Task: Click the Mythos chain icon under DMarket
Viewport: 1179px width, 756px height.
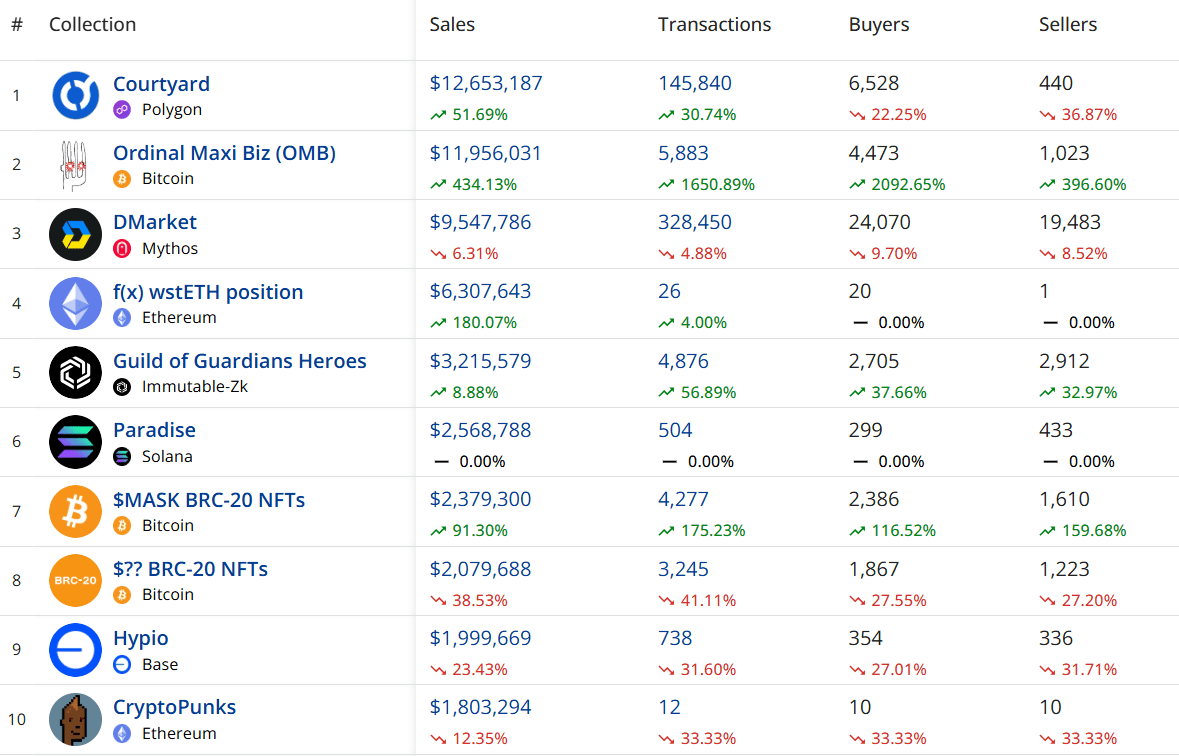Action: [122, 248]
